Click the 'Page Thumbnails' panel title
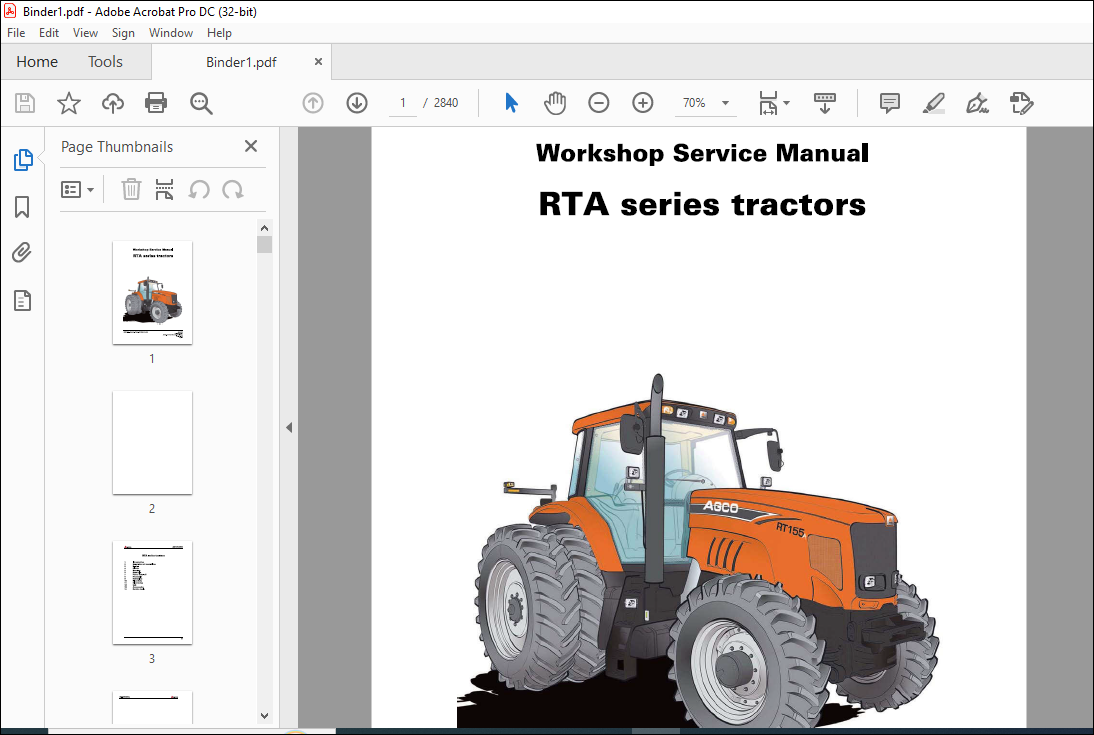1094x735 pixels. pos(117,147)
